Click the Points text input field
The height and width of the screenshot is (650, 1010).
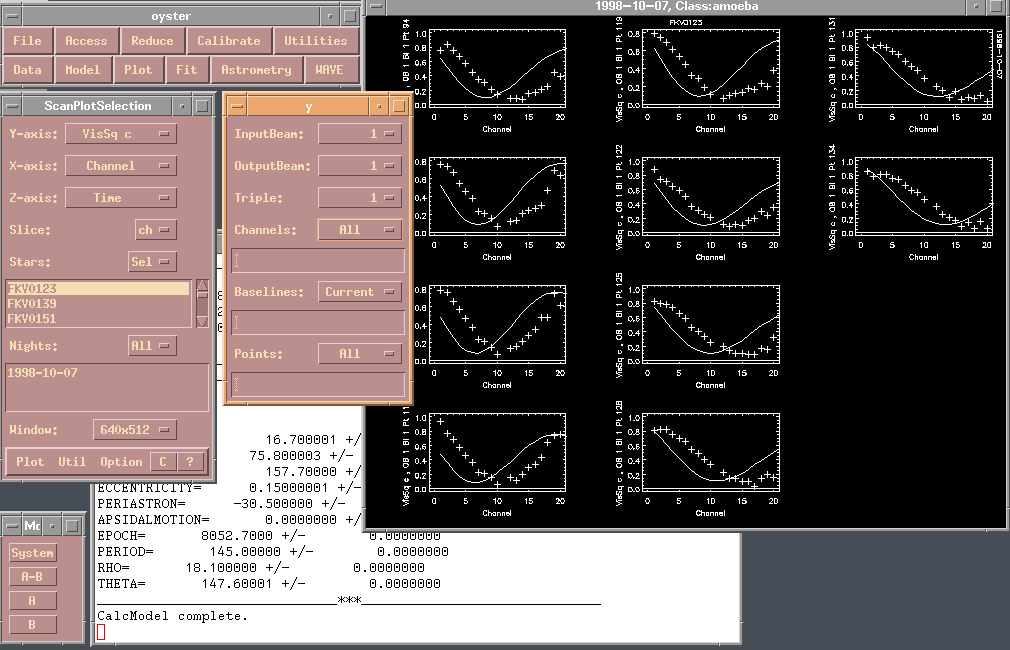tap(318, 385)
